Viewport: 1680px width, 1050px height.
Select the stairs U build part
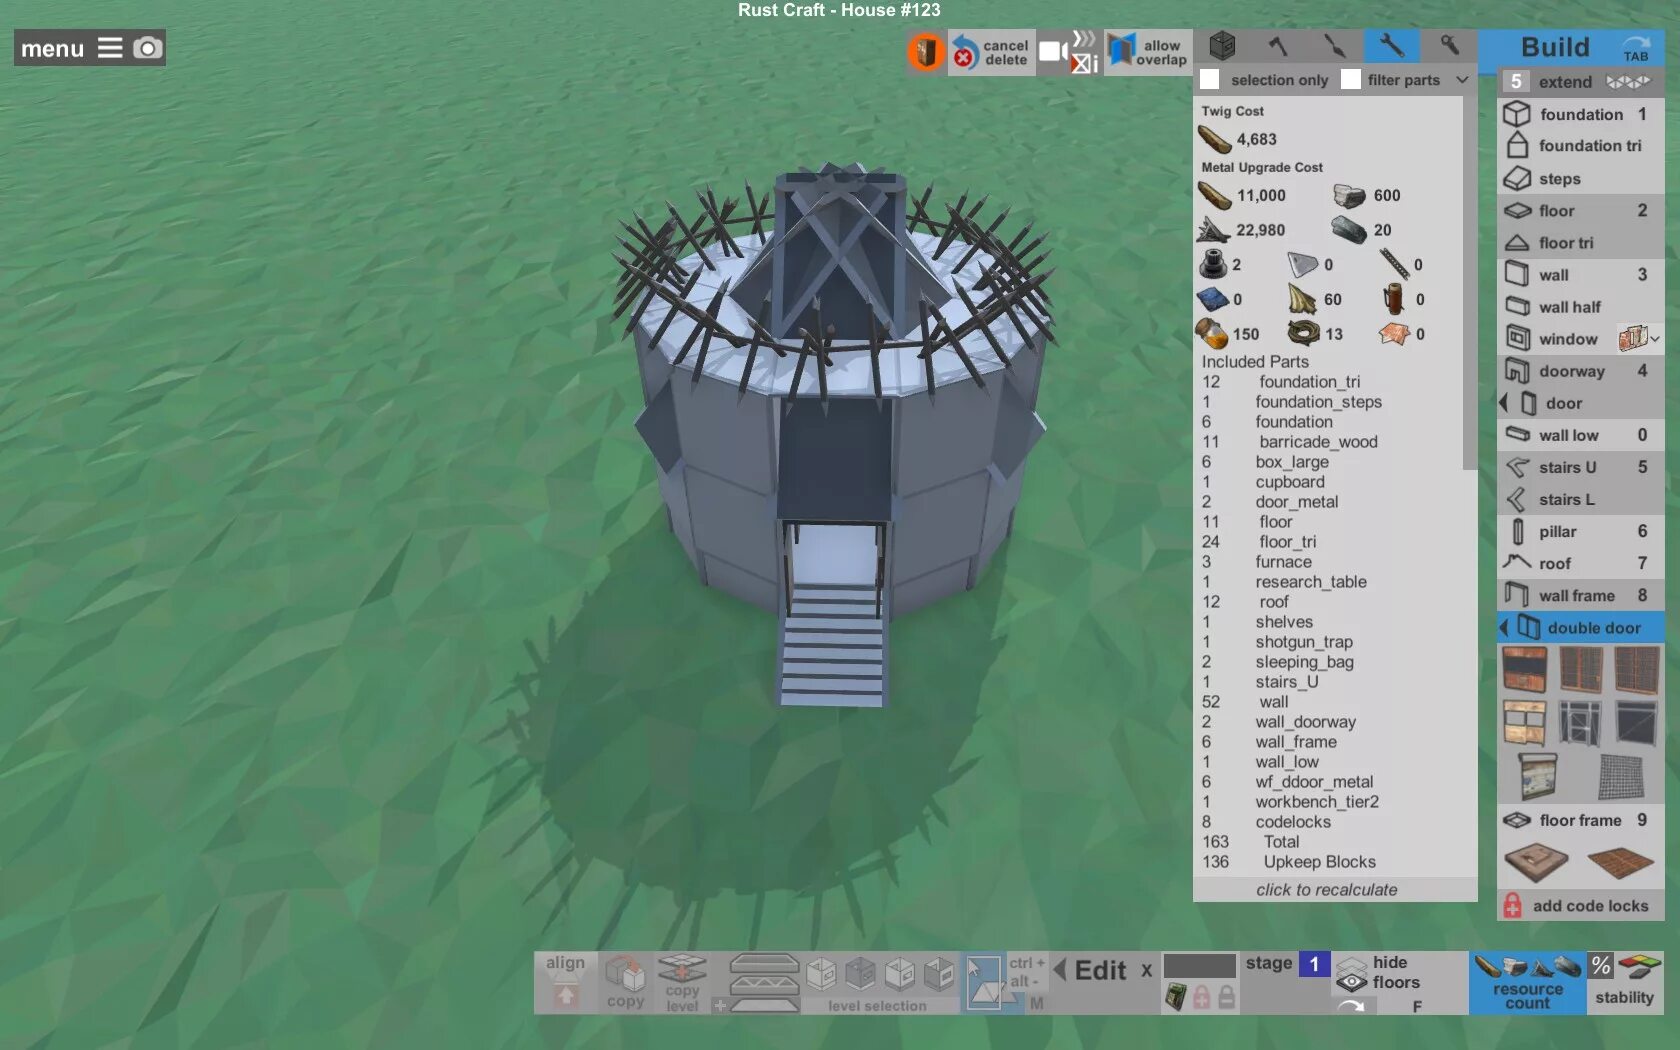[x=1581, y=467]
